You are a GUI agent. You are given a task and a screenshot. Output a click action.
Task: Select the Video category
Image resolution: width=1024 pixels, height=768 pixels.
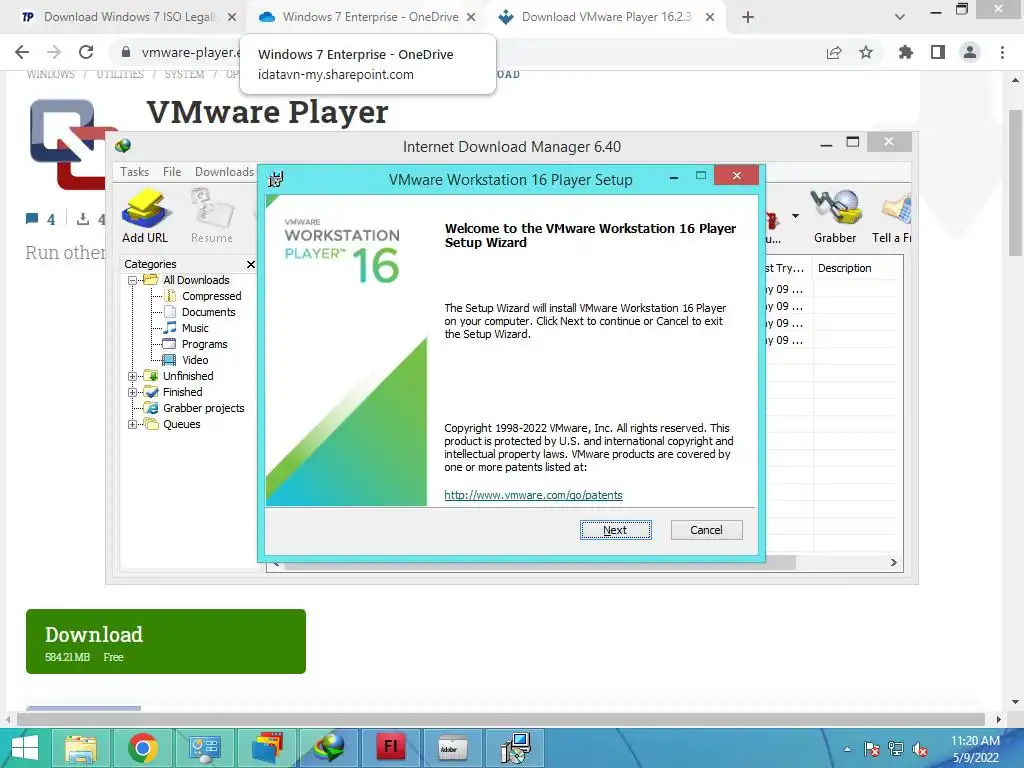click(195, 360)
